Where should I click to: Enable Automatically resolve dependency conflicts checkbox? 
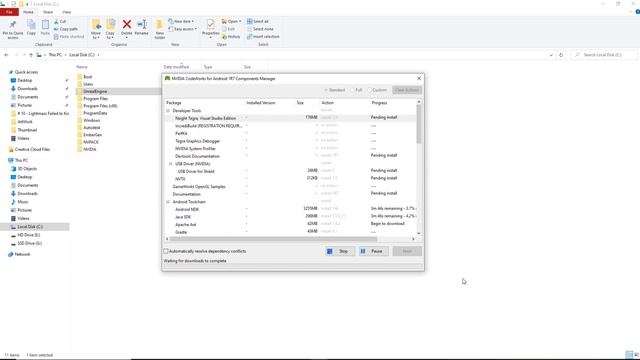point(166,251)
